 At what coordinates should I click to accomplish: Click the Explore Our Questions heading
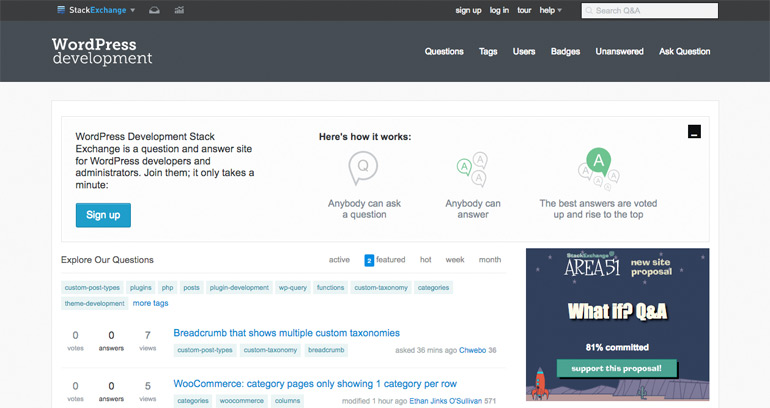tap(107, 260)
